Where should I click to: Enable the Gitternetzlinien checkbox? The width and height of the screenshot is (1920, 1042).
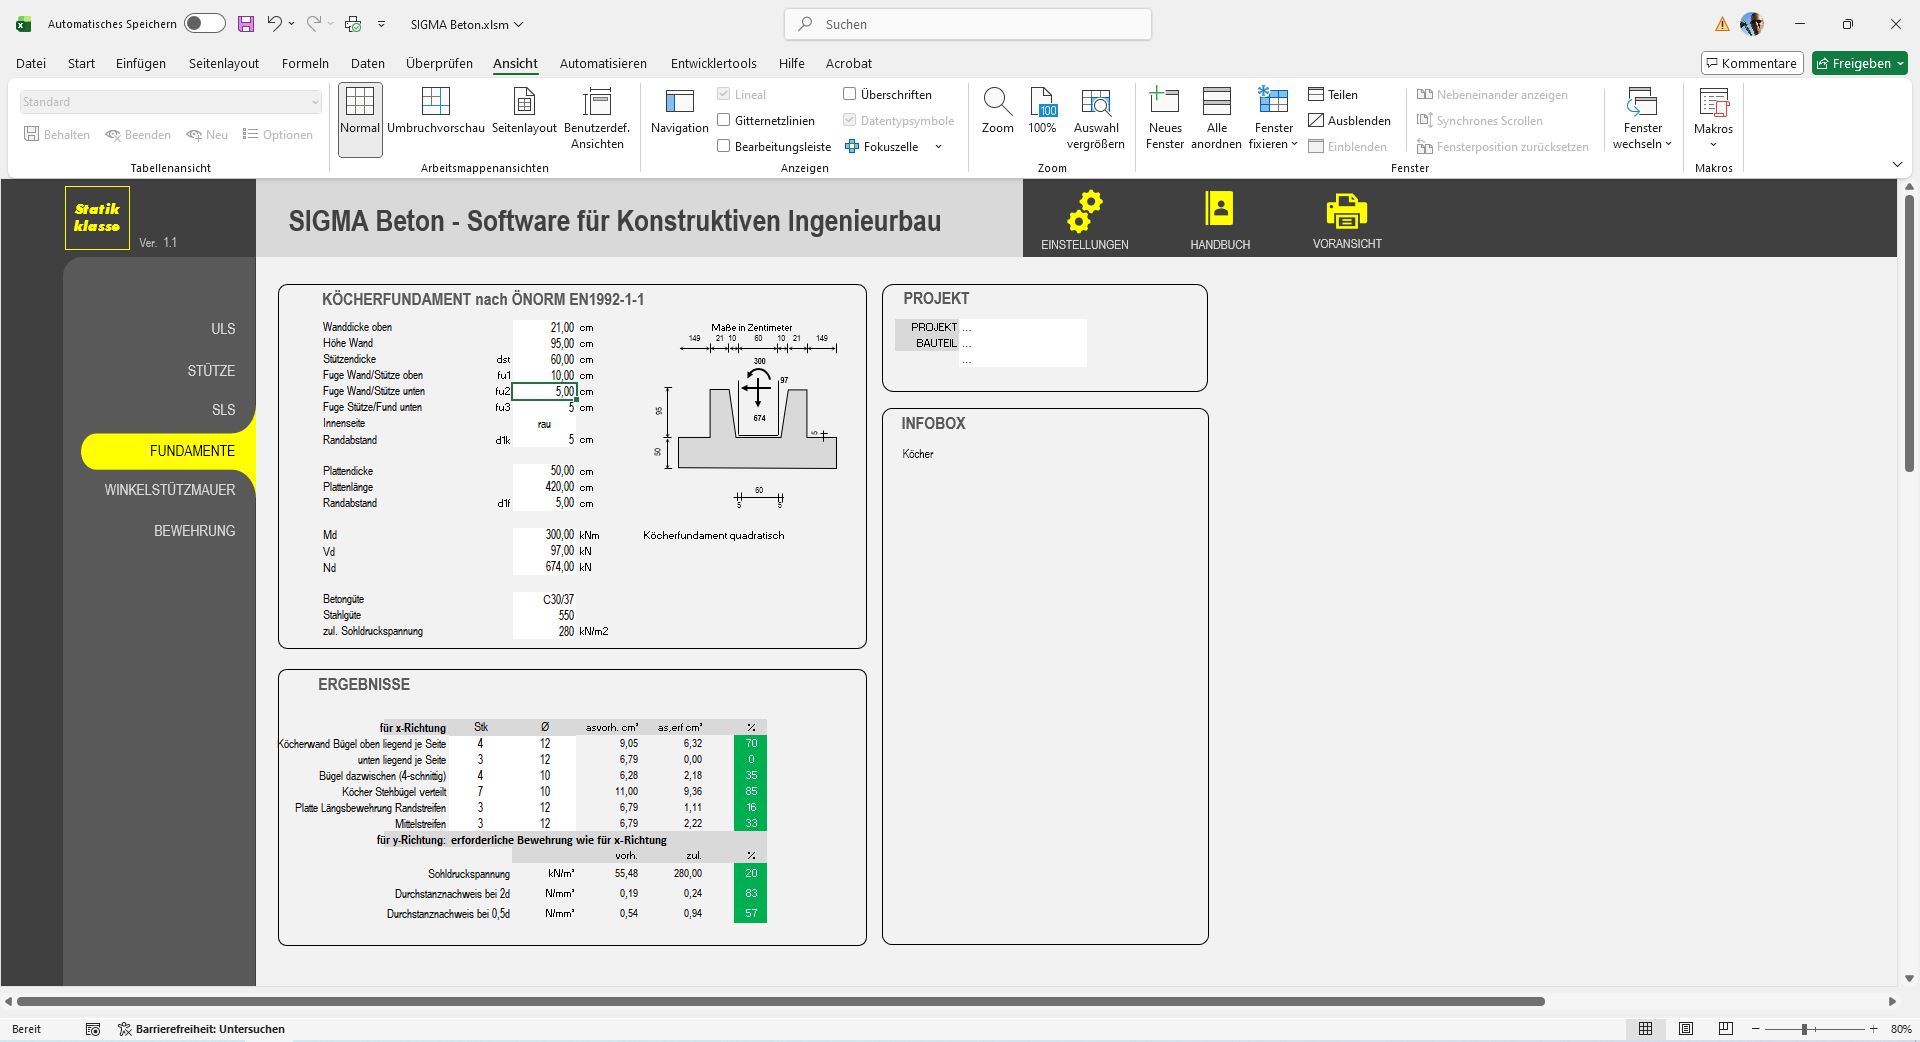[x=724, y=121]
